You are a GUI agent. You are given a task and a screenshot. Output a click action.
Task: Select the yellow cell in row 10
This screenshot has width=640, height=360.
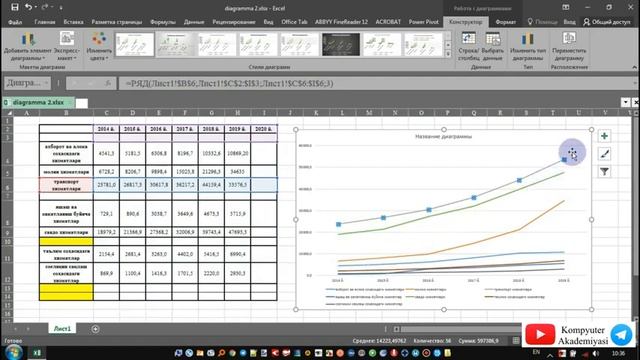66,242
